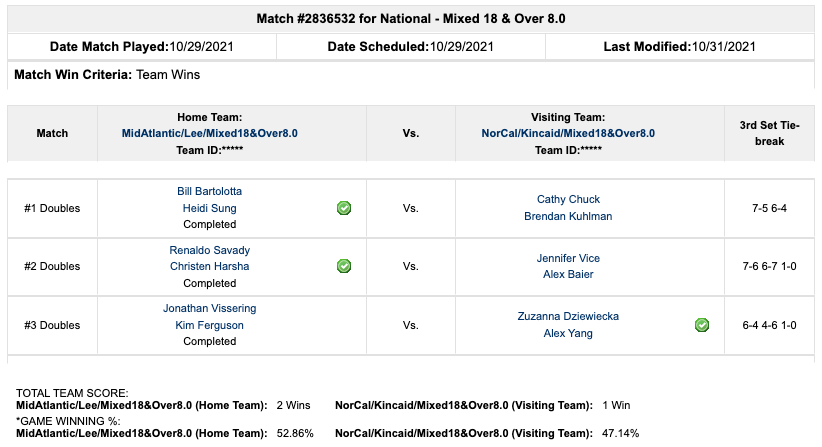
Task: Select visiting player Jennifer Vice
Action: click(x=568, y=258)
